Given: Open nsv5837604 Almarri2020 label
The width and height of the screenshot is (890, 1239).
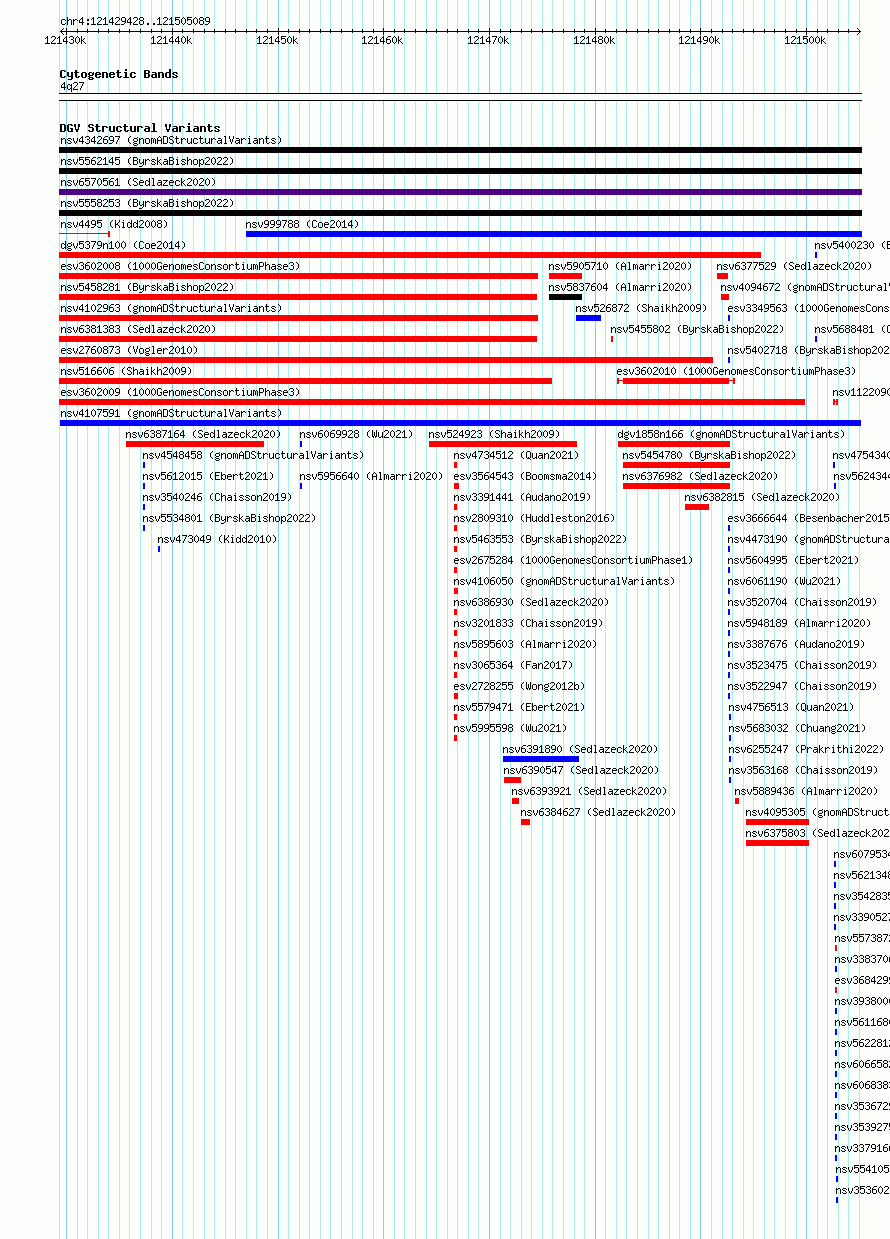Looking at the screenshot, I should (x=620, y=287).
